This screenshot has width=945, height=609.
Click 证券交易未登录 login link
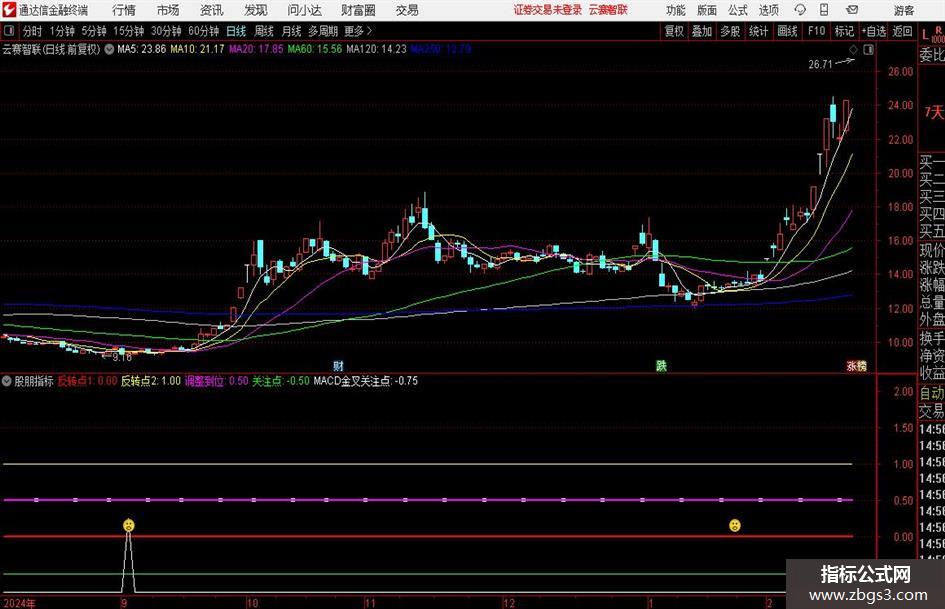(x=548, y=10)
